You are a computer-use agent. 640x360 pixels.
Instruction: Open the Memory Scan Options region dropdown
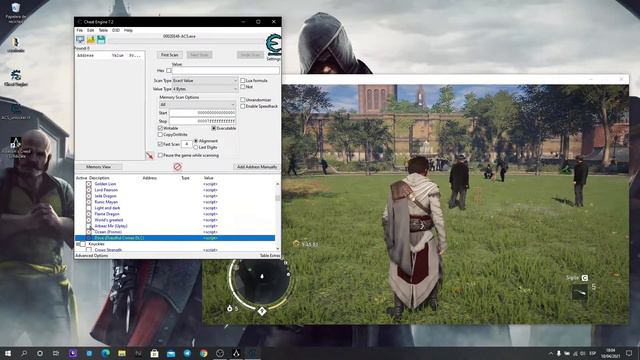(198, 104)
